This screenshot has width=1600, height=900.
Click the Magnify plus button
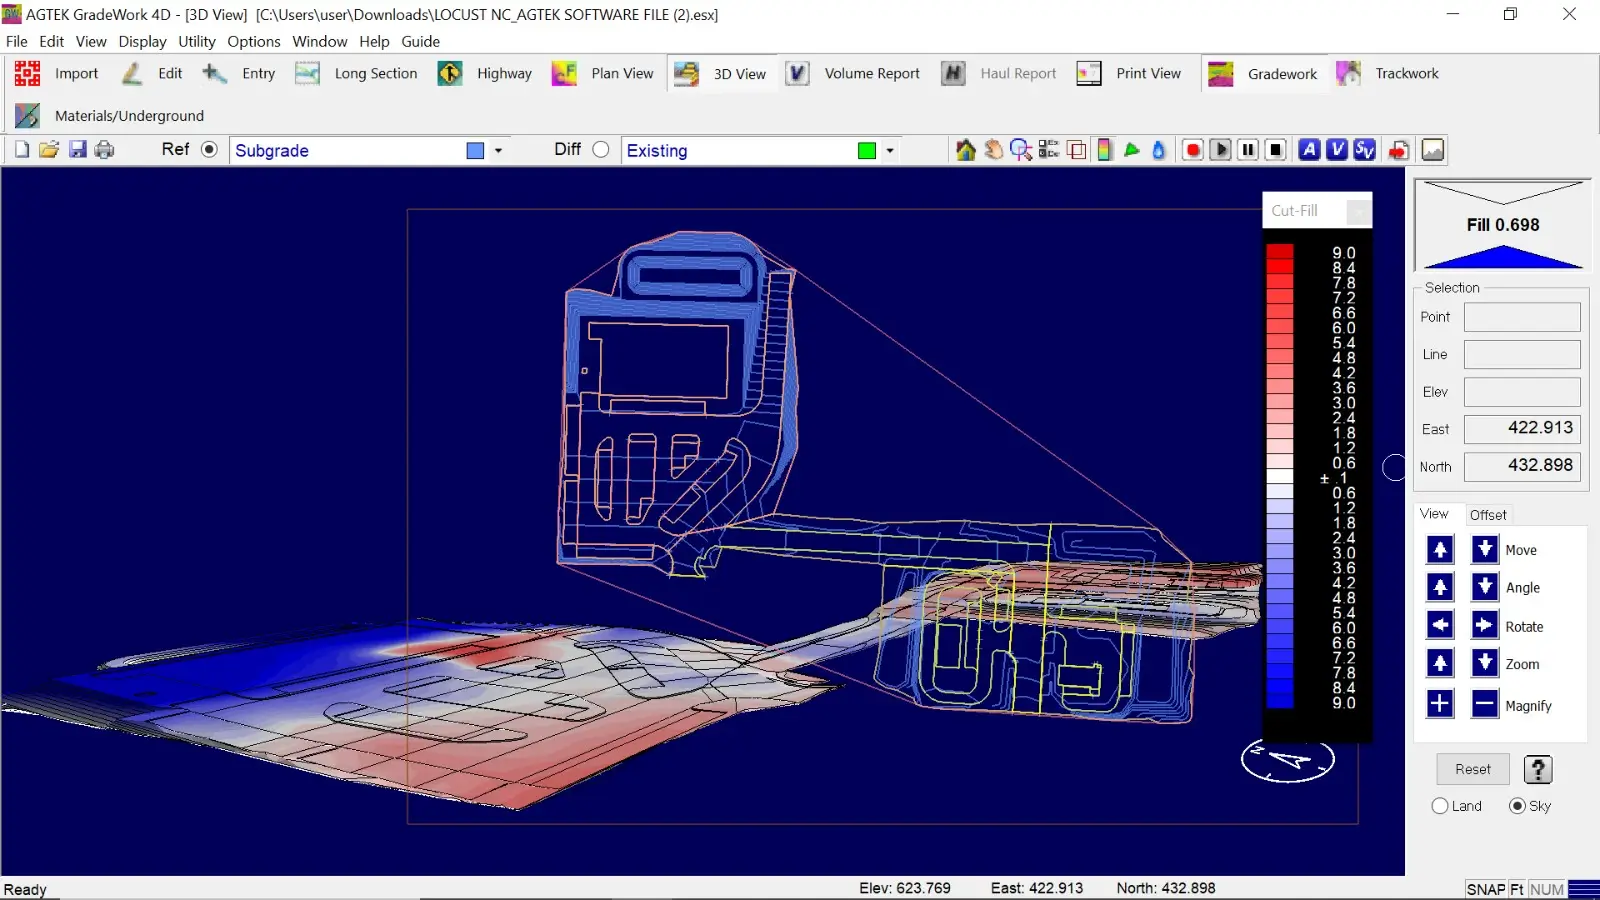tap(1439, 704)
